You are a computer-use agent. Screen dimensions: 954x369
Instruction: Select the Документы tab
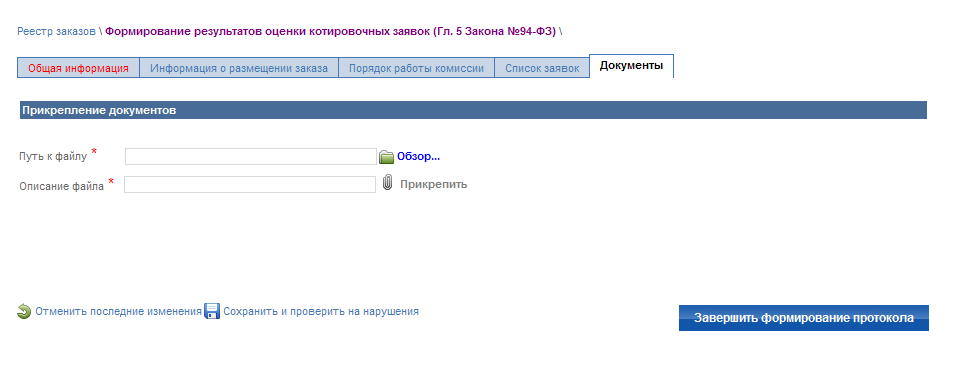coord(632,66)
